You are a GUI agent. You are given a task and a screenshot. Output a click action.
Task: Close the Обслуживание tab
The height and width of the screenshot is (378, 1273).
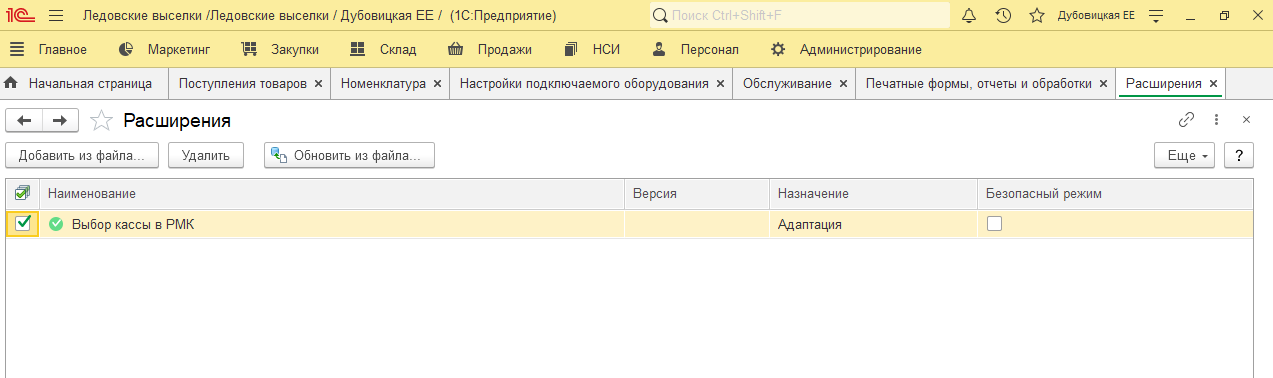[x=843, y=84]
